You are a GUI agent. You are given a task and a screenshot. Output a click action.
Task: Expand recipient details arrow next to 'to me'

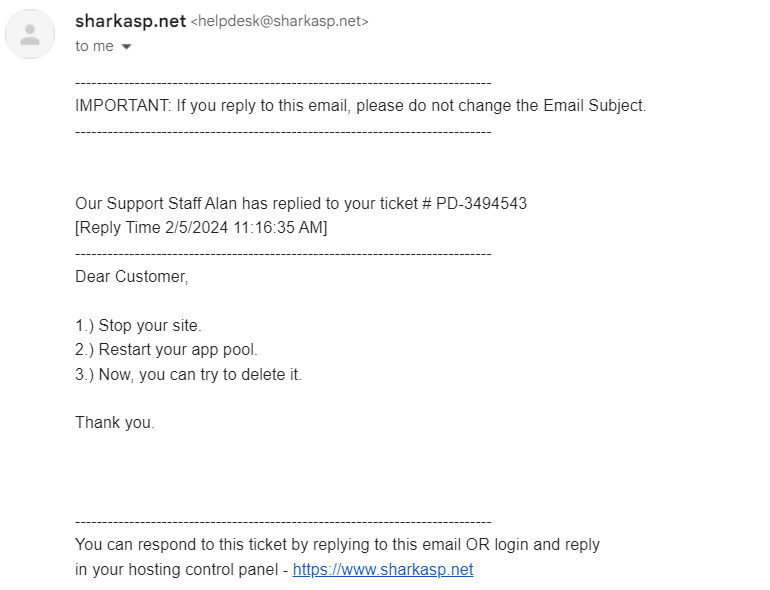126,47
